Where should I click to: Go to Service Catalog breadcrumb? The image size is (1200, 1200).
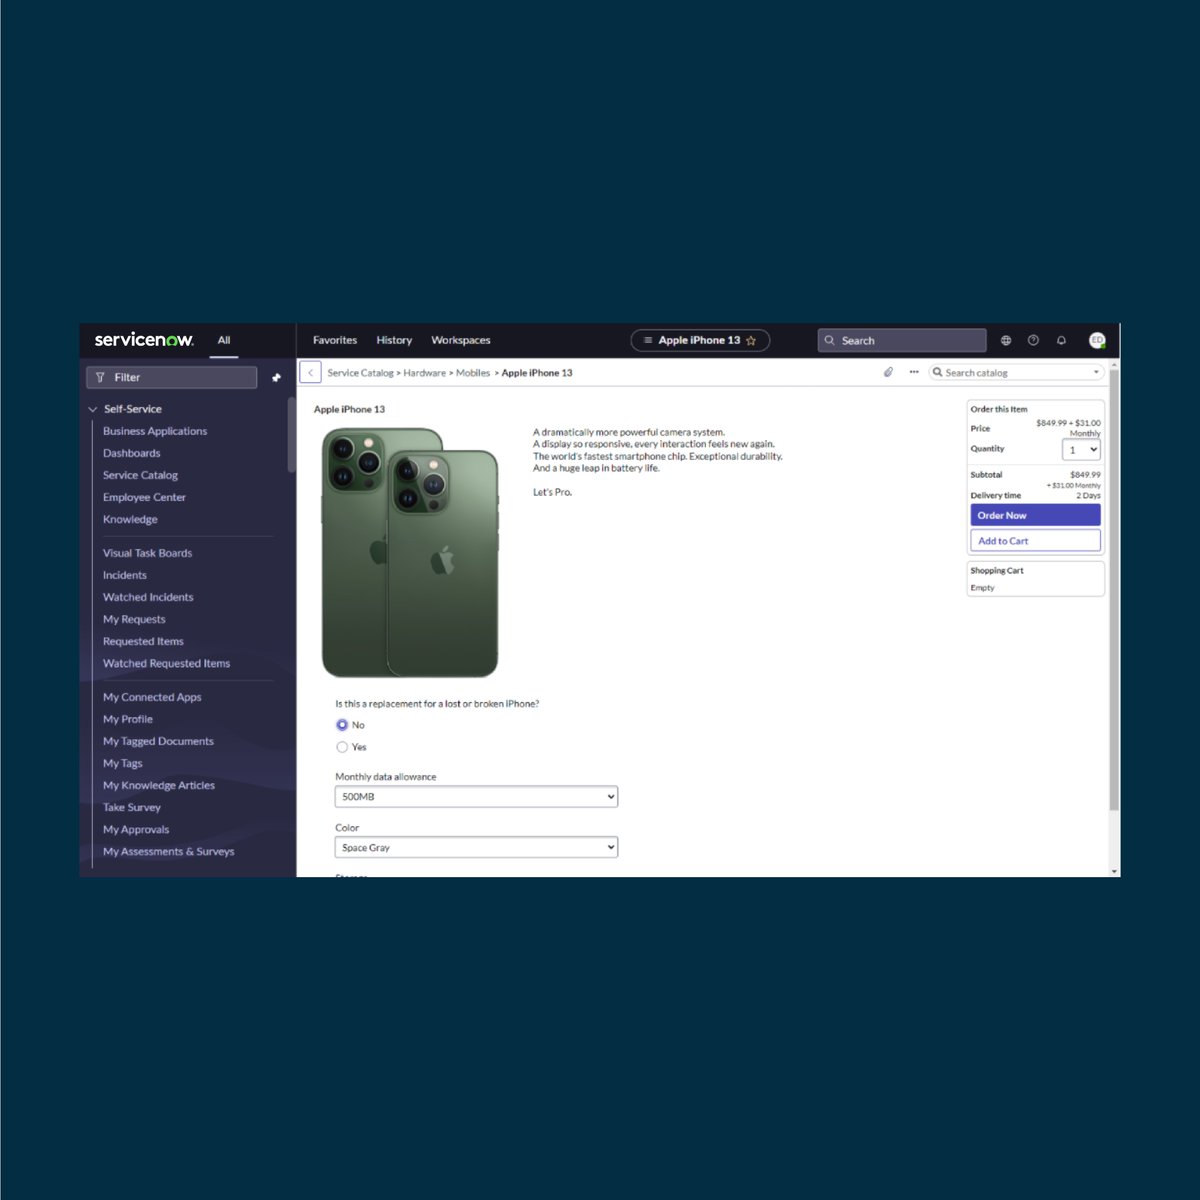tap(360, 373)
